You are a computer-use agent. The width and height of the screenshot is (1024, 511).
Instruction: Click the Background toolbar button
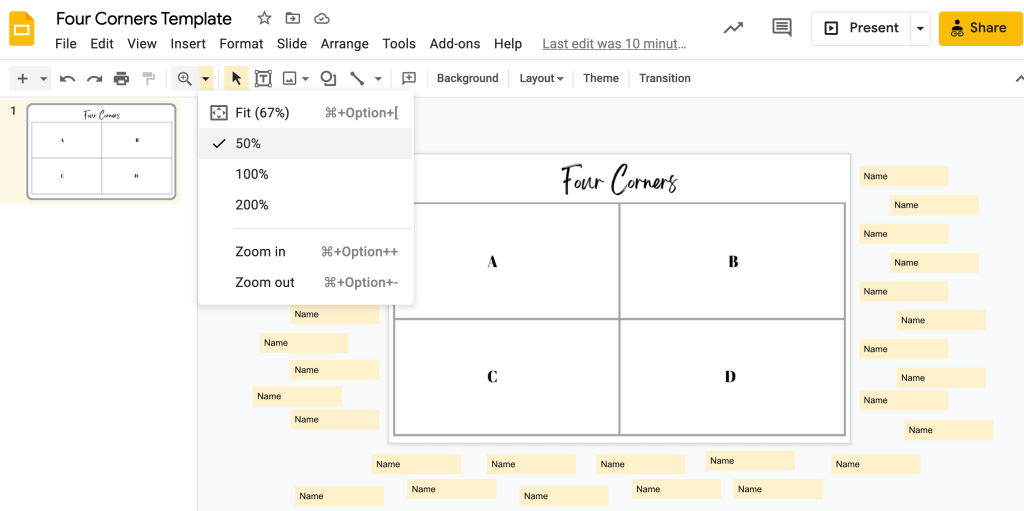(x=467, y=78)
